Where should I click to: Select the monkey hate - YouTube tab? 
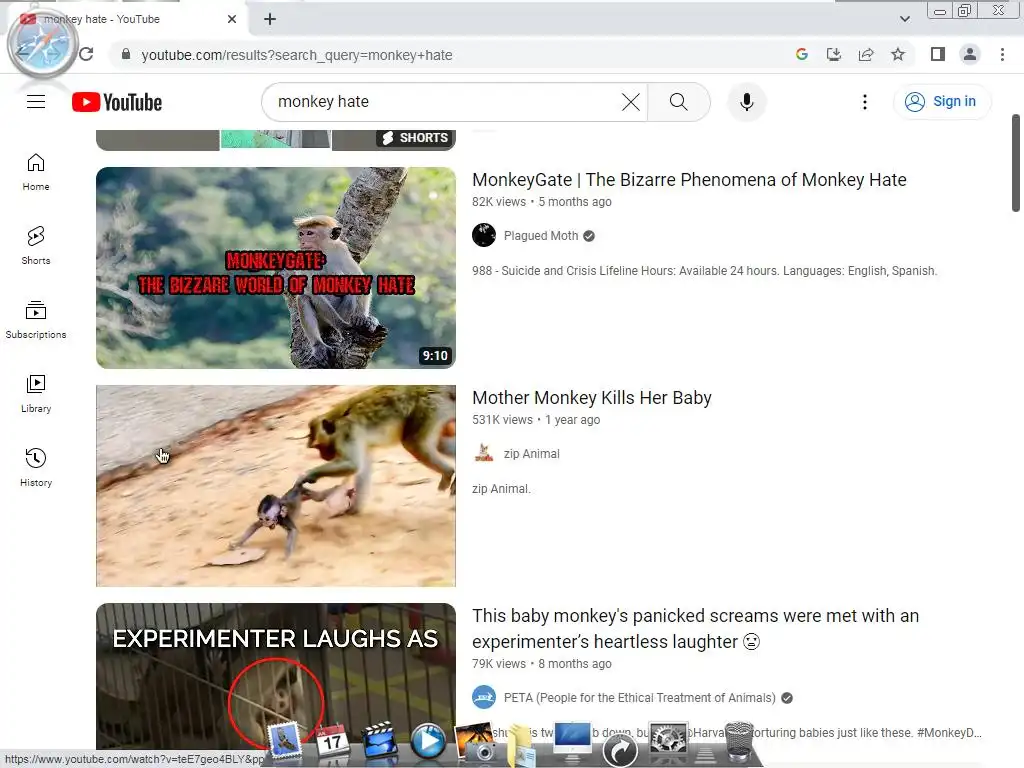[127, 19]
